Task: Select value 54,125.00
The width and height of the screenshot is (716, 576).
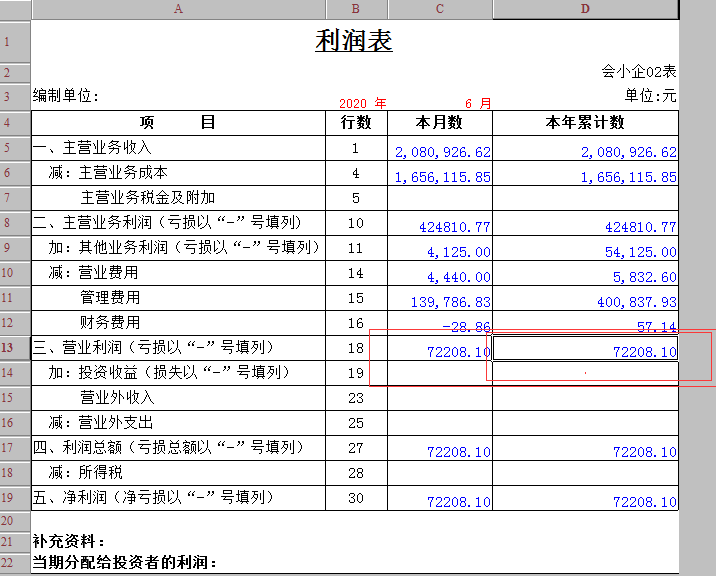Action: (x=585, y=248)
